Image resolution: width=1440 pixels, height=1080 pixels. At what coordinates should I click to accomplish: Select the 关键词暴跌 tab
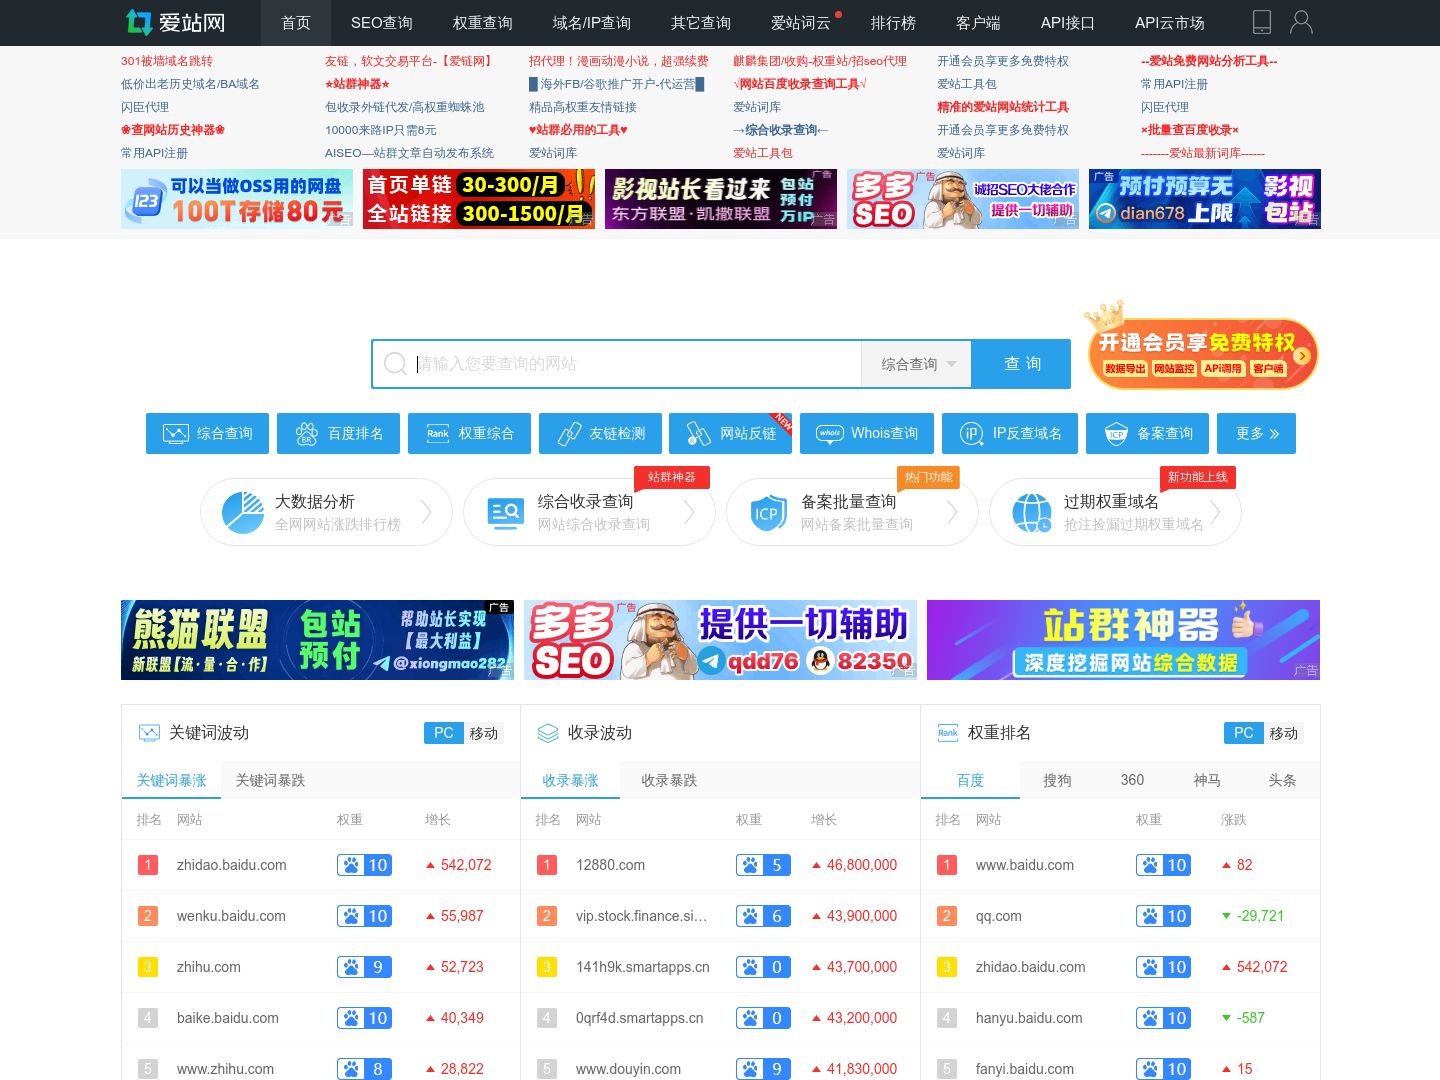pos(270,780)
